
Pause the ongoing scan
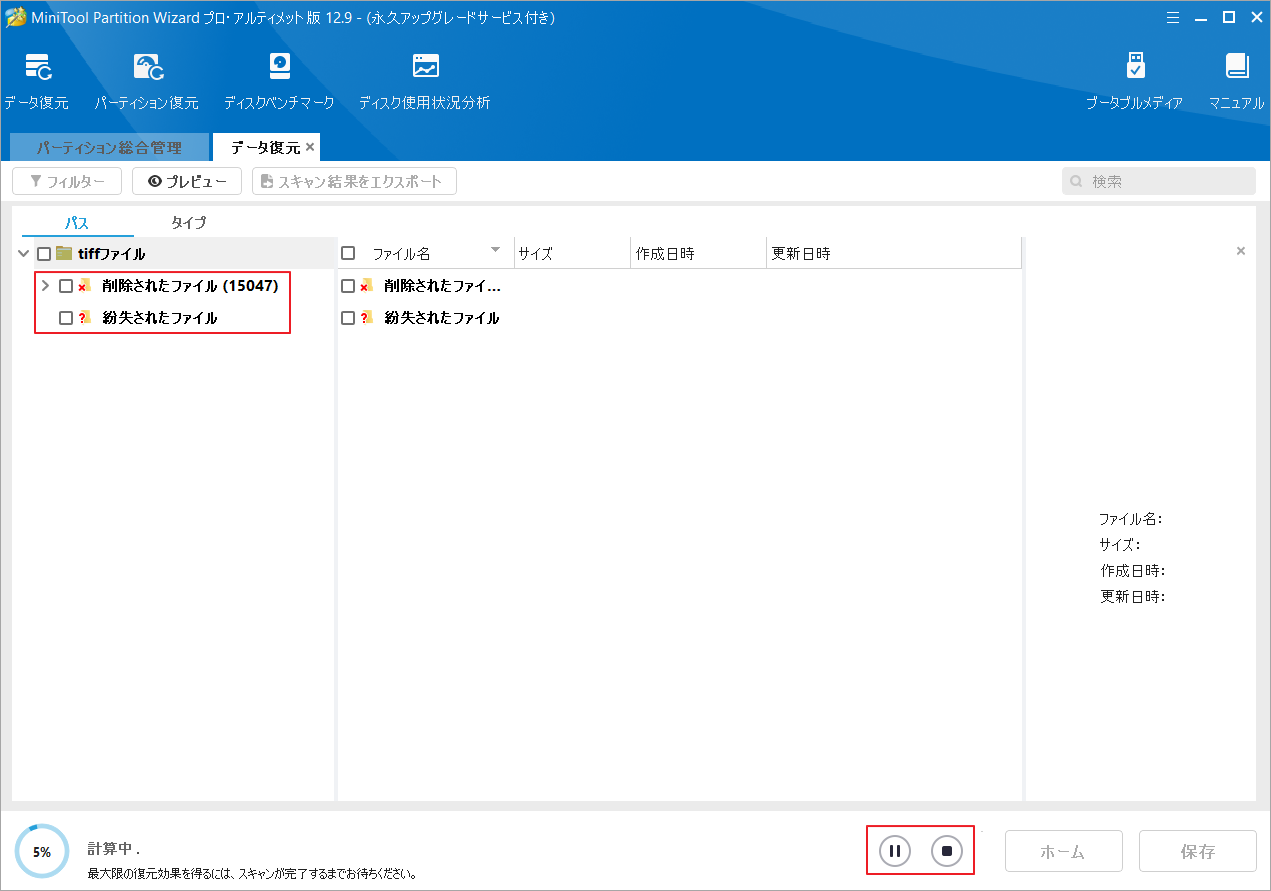click(x=893, y=851)
